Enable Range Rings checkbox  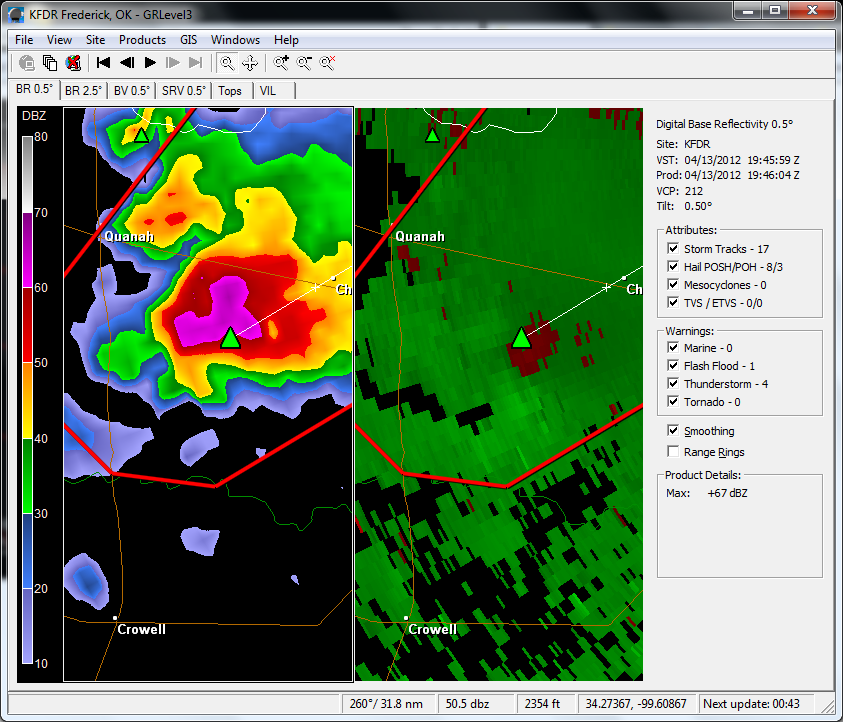point(673,452)
